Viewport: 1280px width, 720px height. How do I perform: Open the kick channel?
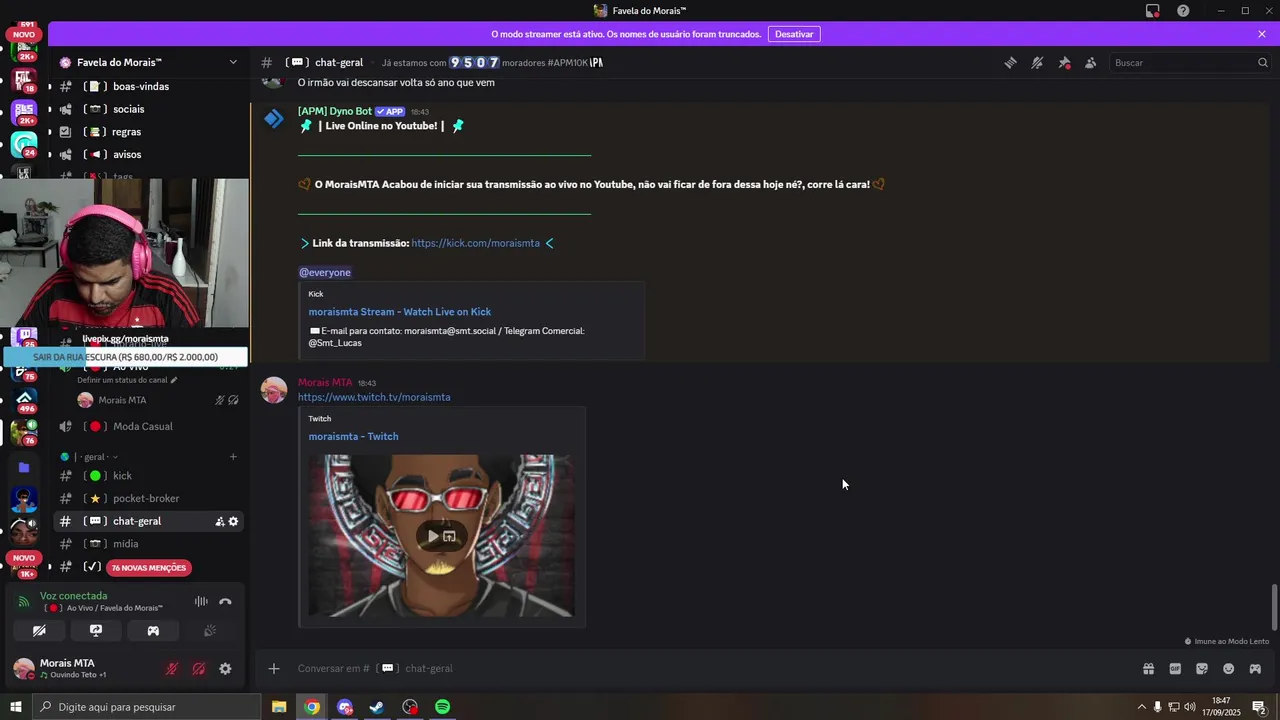click(x=122, y=476)
